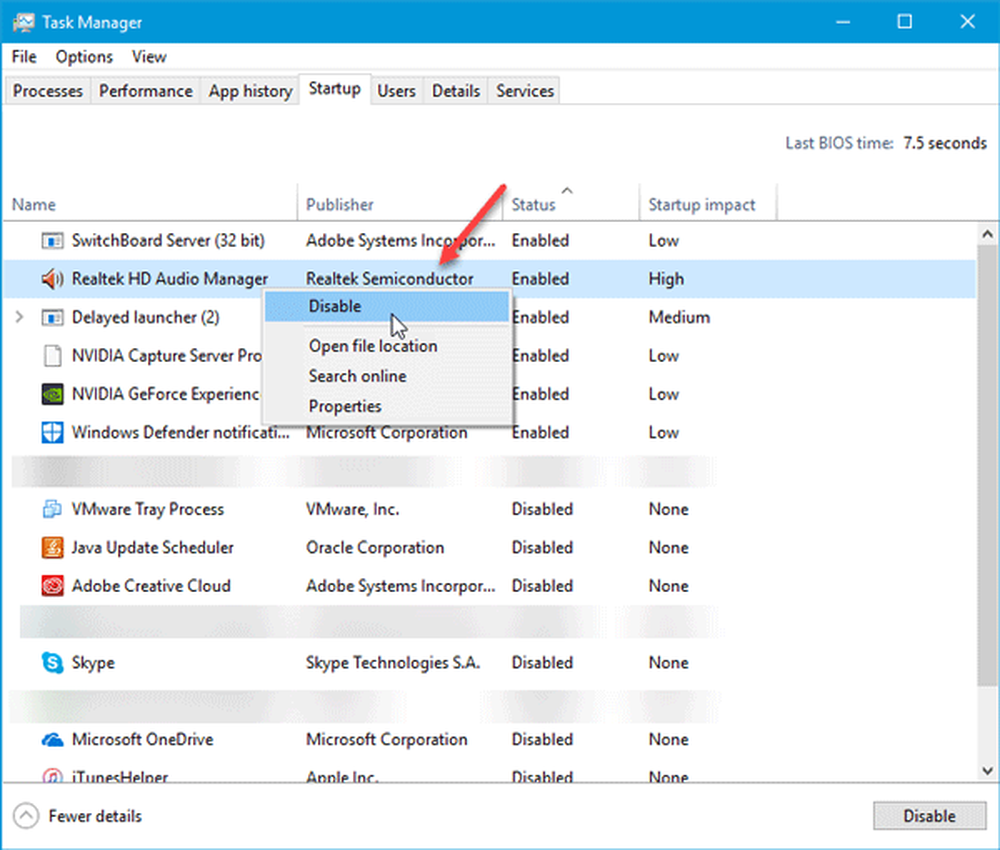This screenshot has width=1000, height=850.
Task: Click the Microsoft OneDrive cloud icon
Action: click(52, 740)
